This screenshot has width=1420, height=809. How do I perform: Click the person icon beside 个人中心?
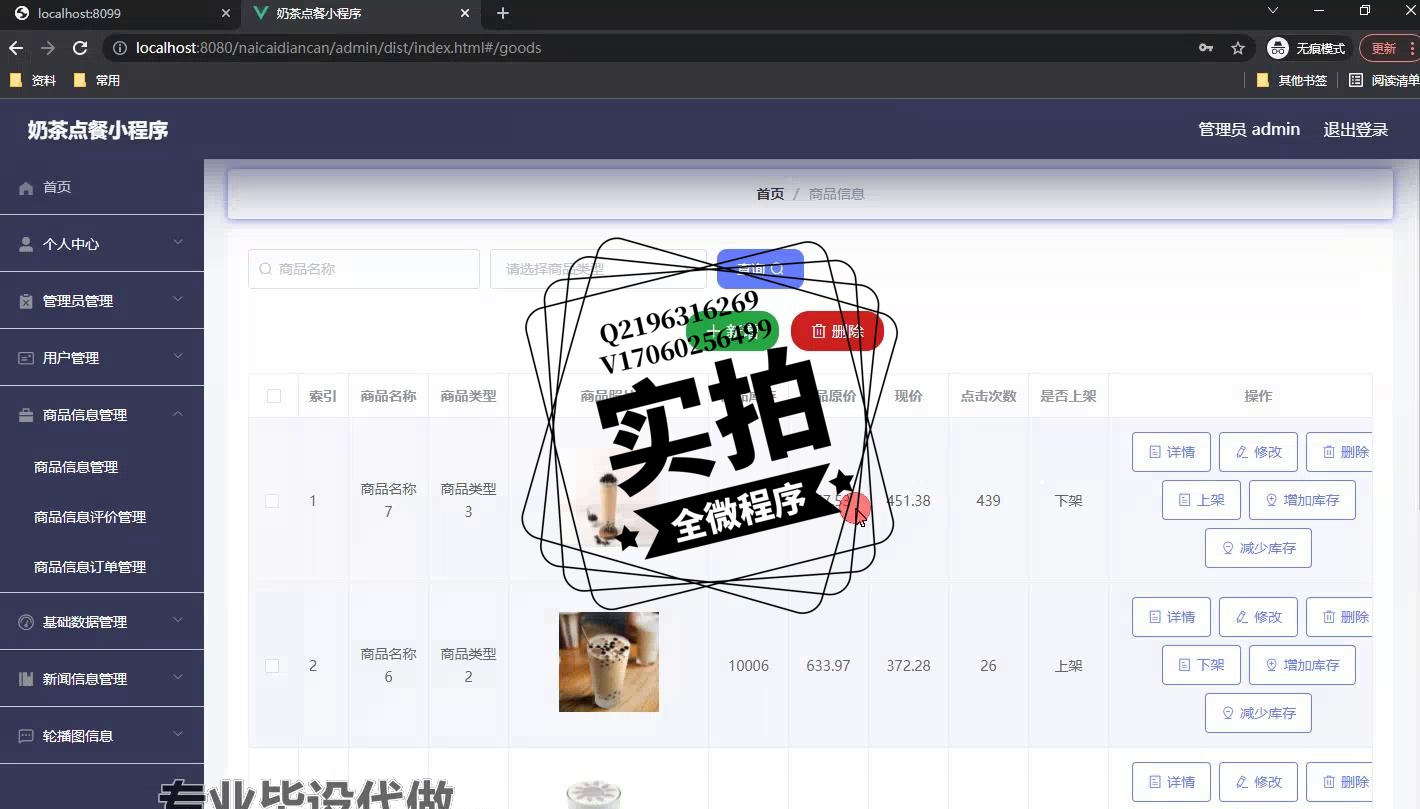tap(26, 244)
